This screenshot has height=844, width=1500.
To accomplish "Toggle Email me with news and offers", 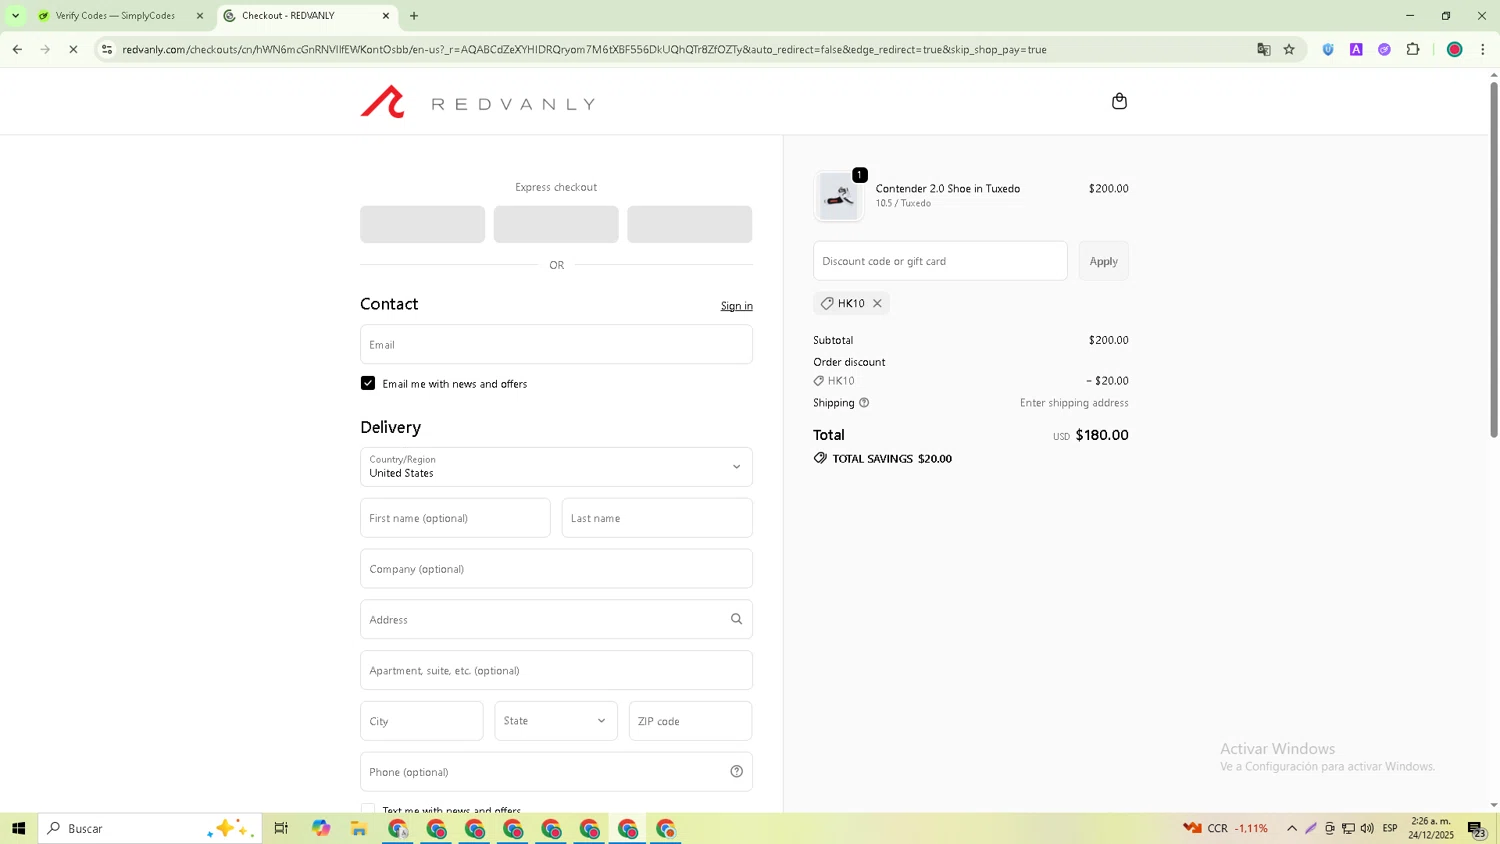I will pyautogui.click(x=368, y=383).
